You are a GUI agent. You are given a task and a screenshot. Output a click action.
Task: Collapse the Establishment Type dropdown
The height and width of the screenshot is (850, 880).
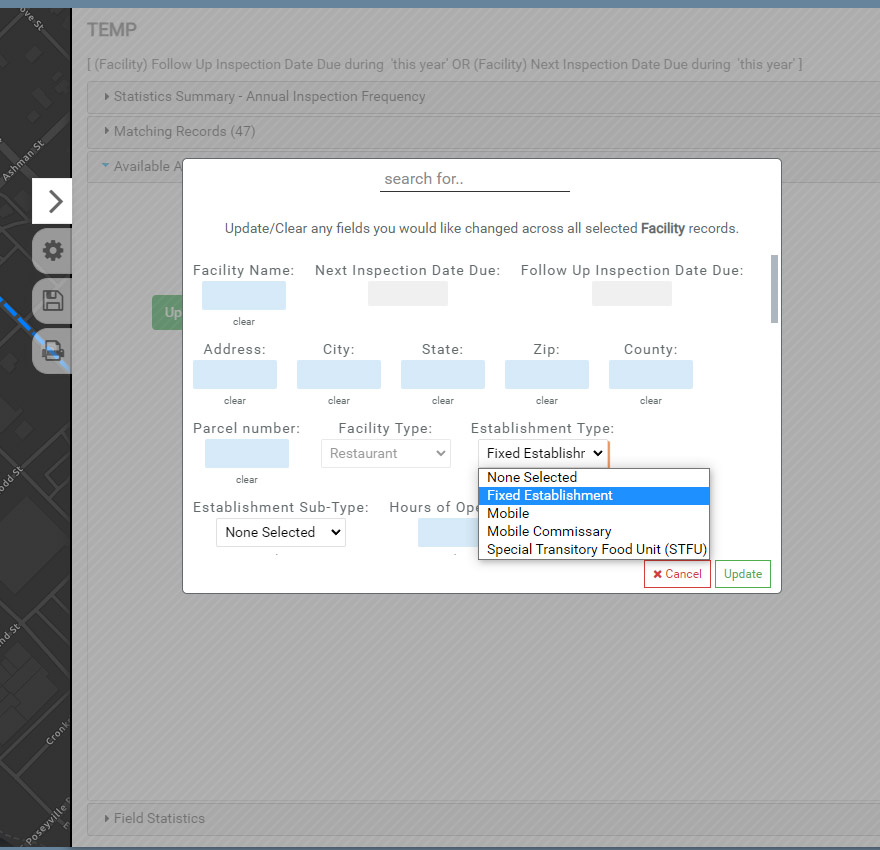[x=542, y=453]
